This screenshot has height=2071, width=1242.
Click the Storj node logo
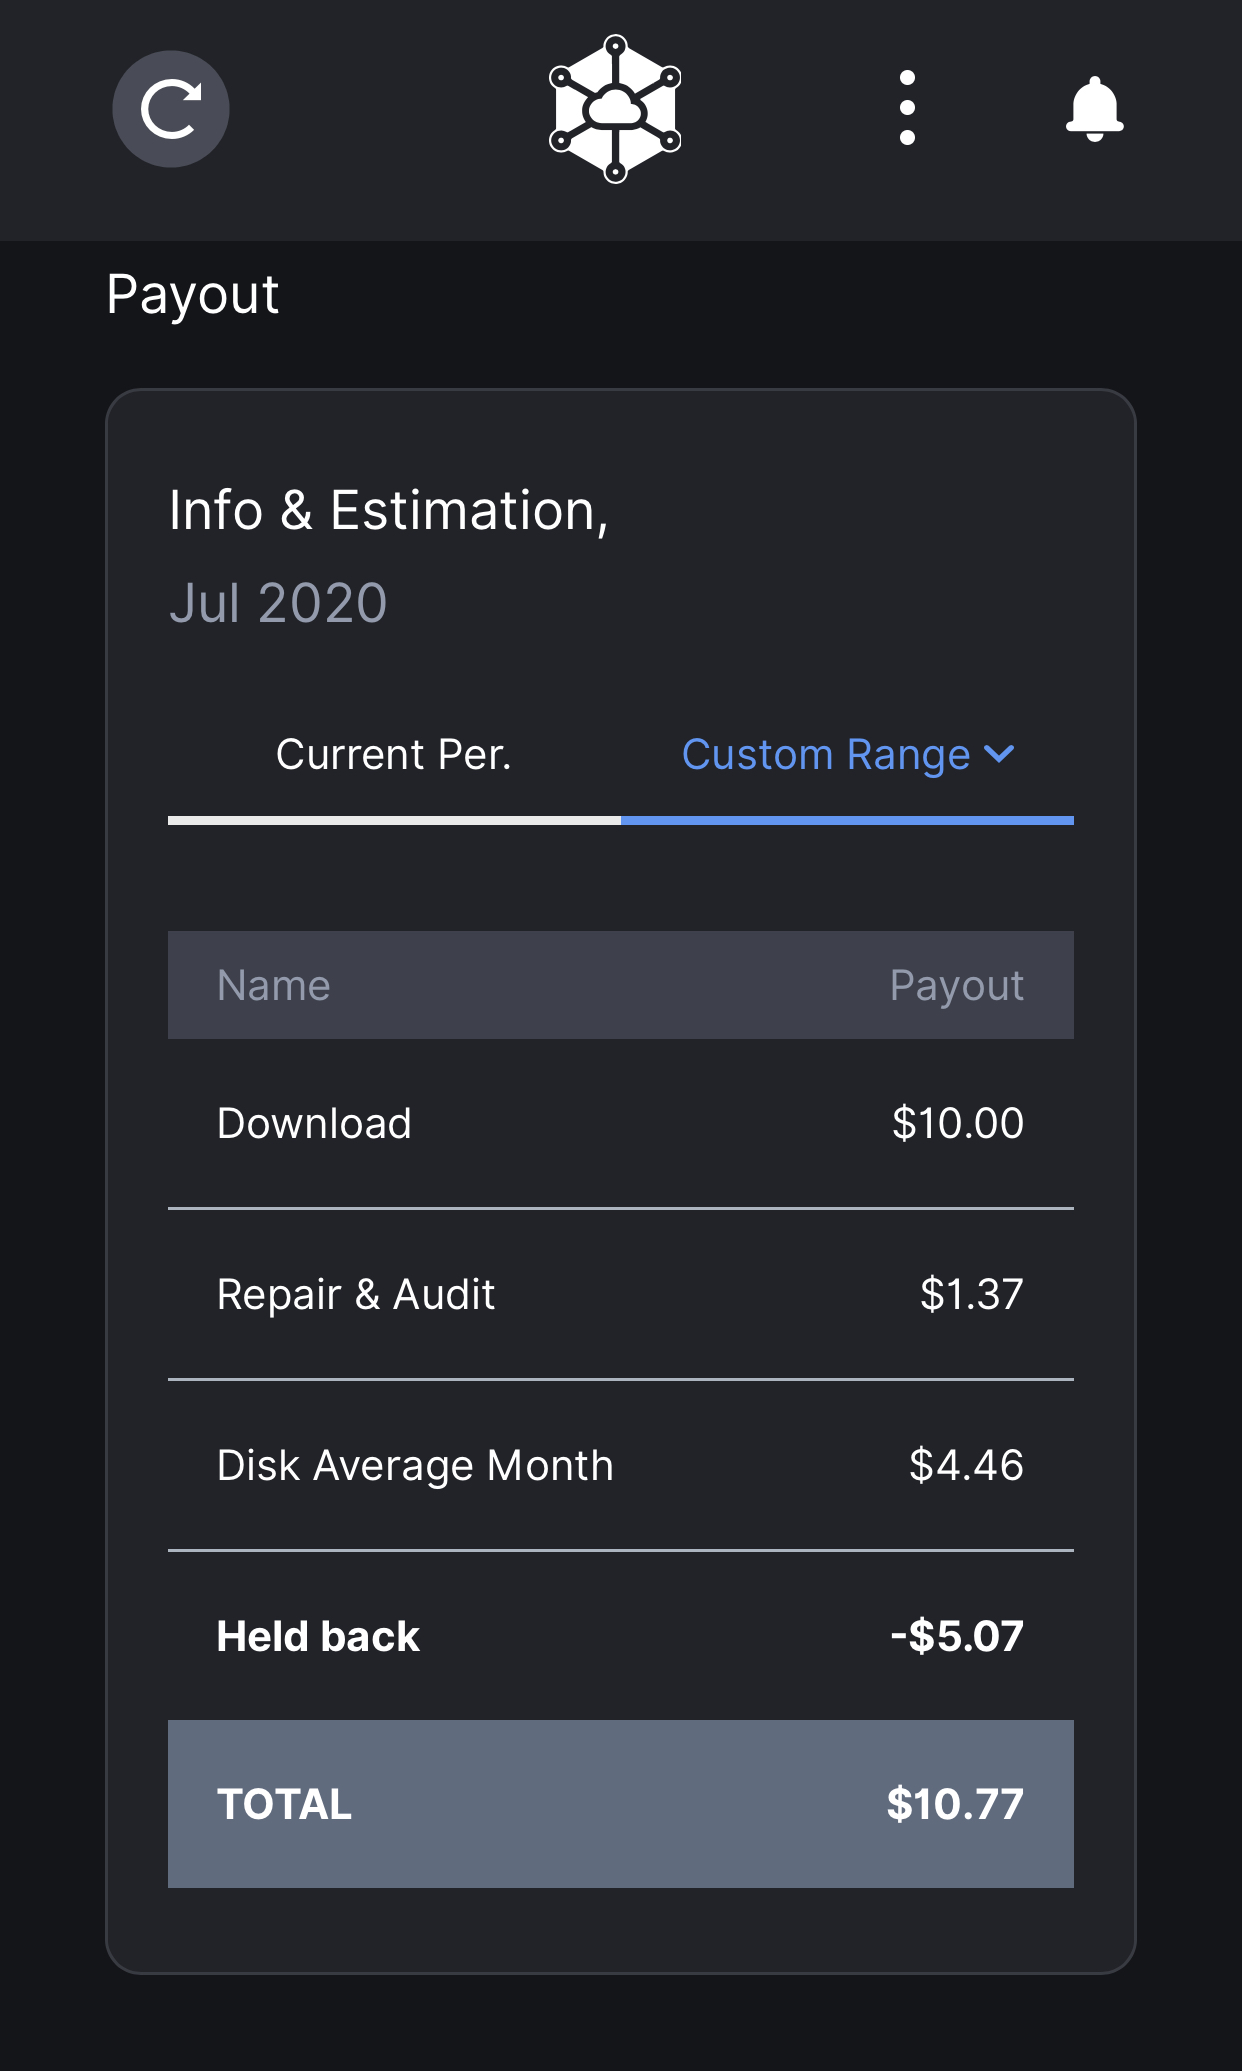(615, 109)
